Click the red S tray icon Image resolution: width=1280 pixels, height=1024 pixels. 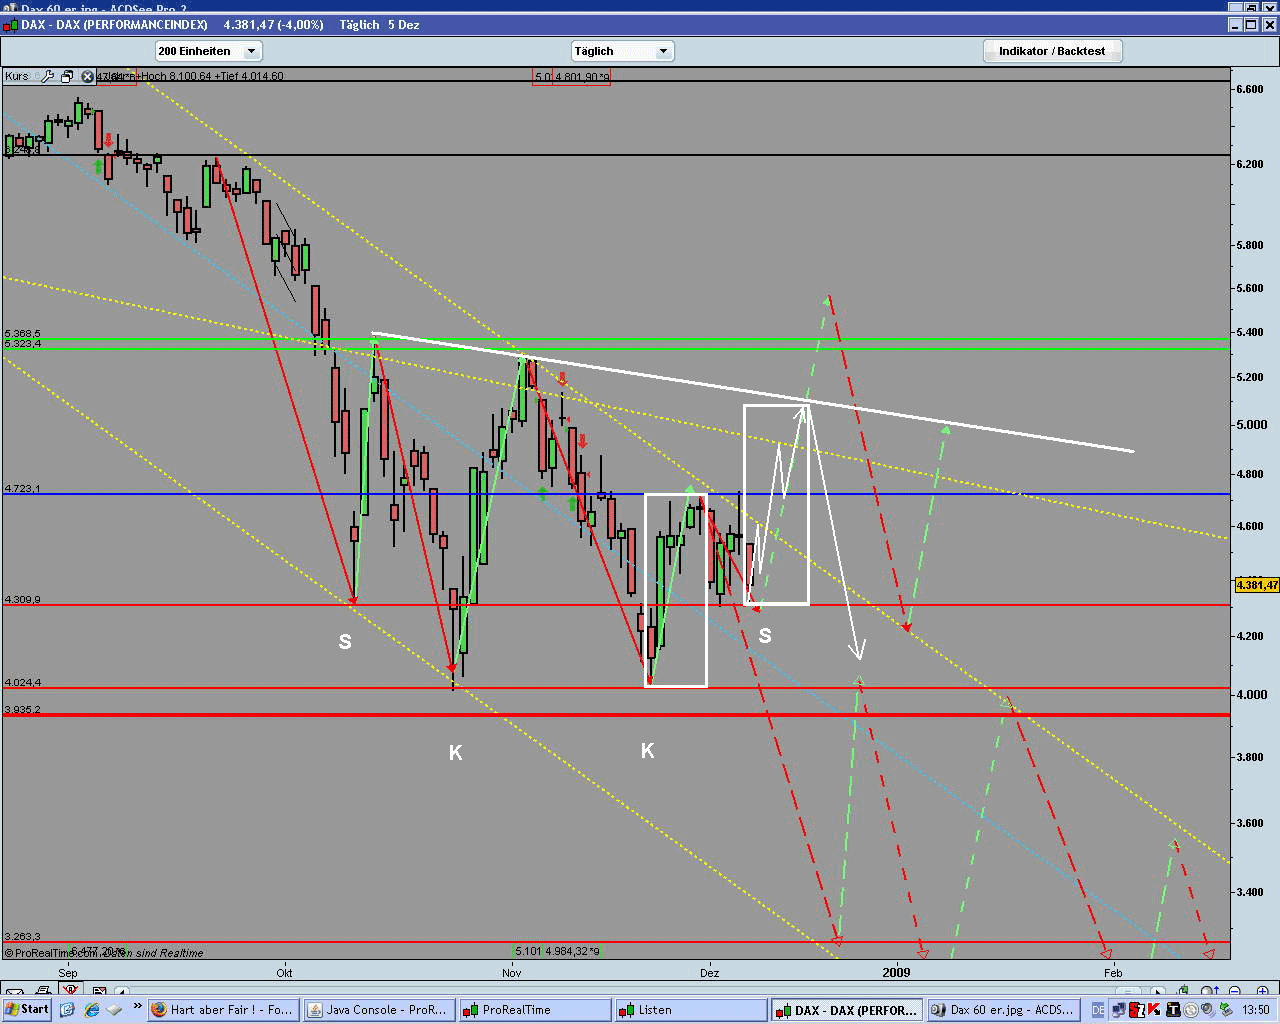pos(1137,1010)
